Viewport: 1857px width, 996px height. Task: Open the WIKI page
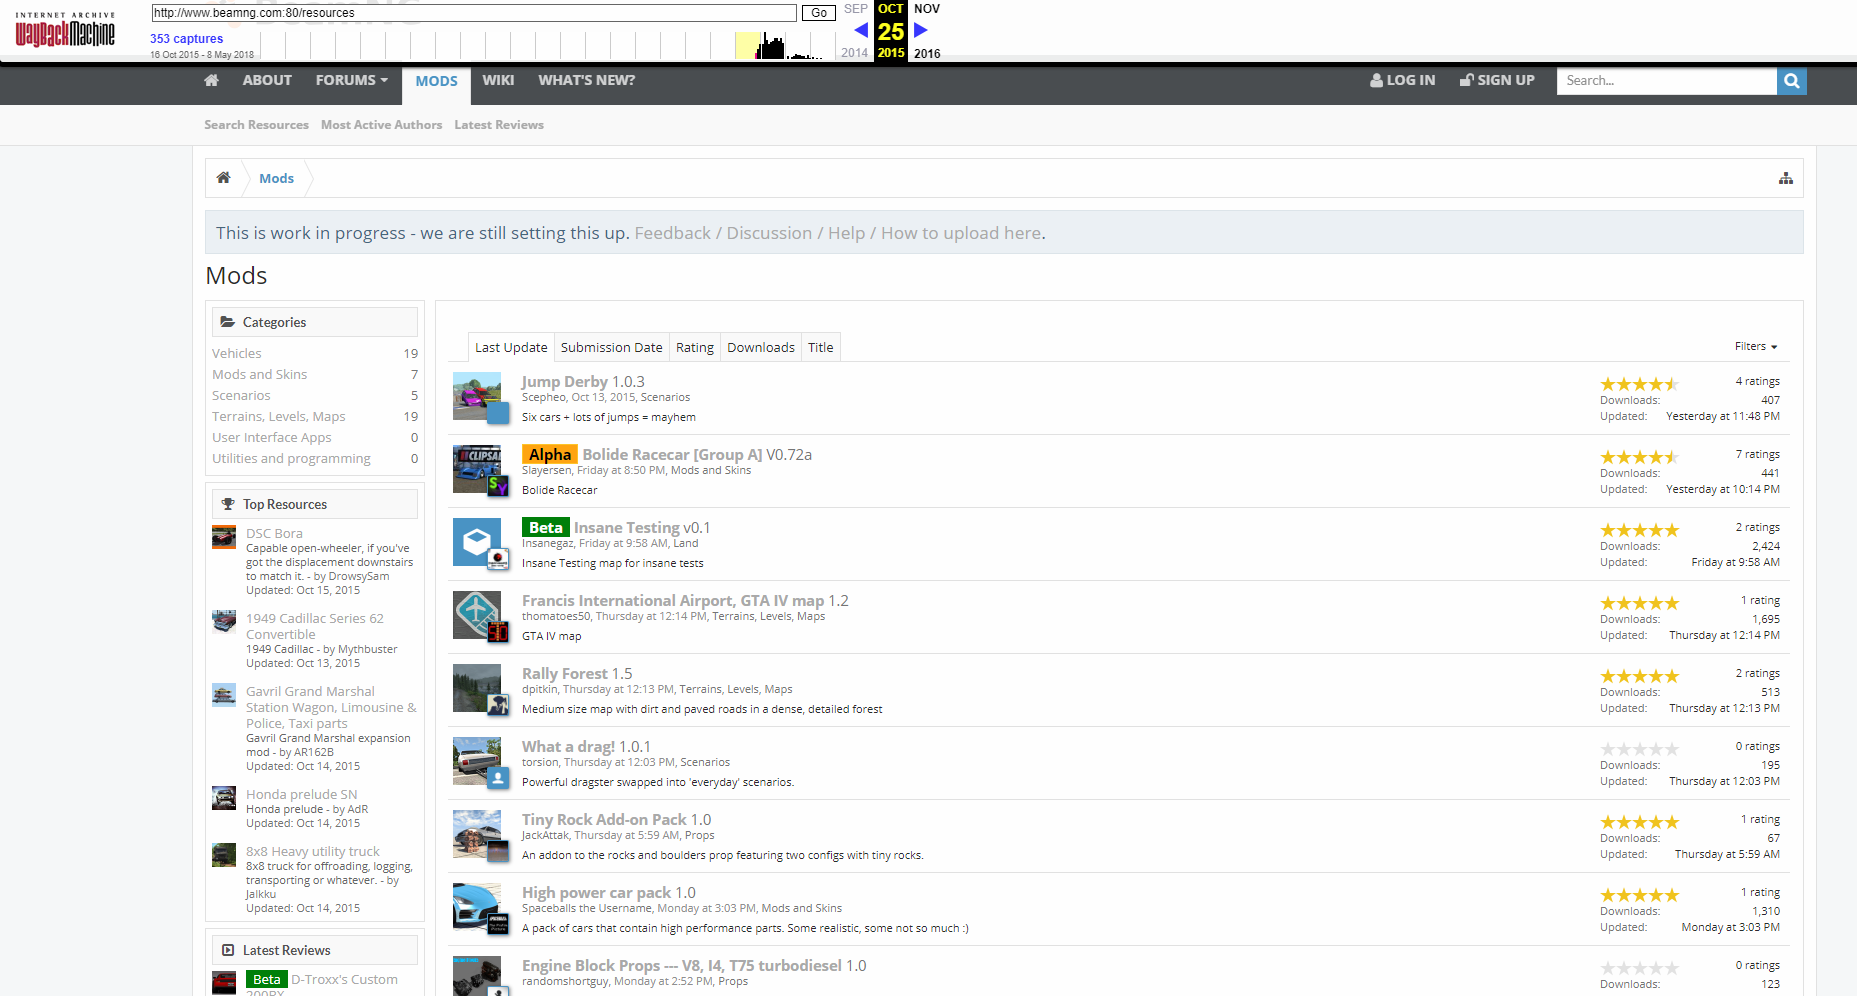tap(498, 81)
